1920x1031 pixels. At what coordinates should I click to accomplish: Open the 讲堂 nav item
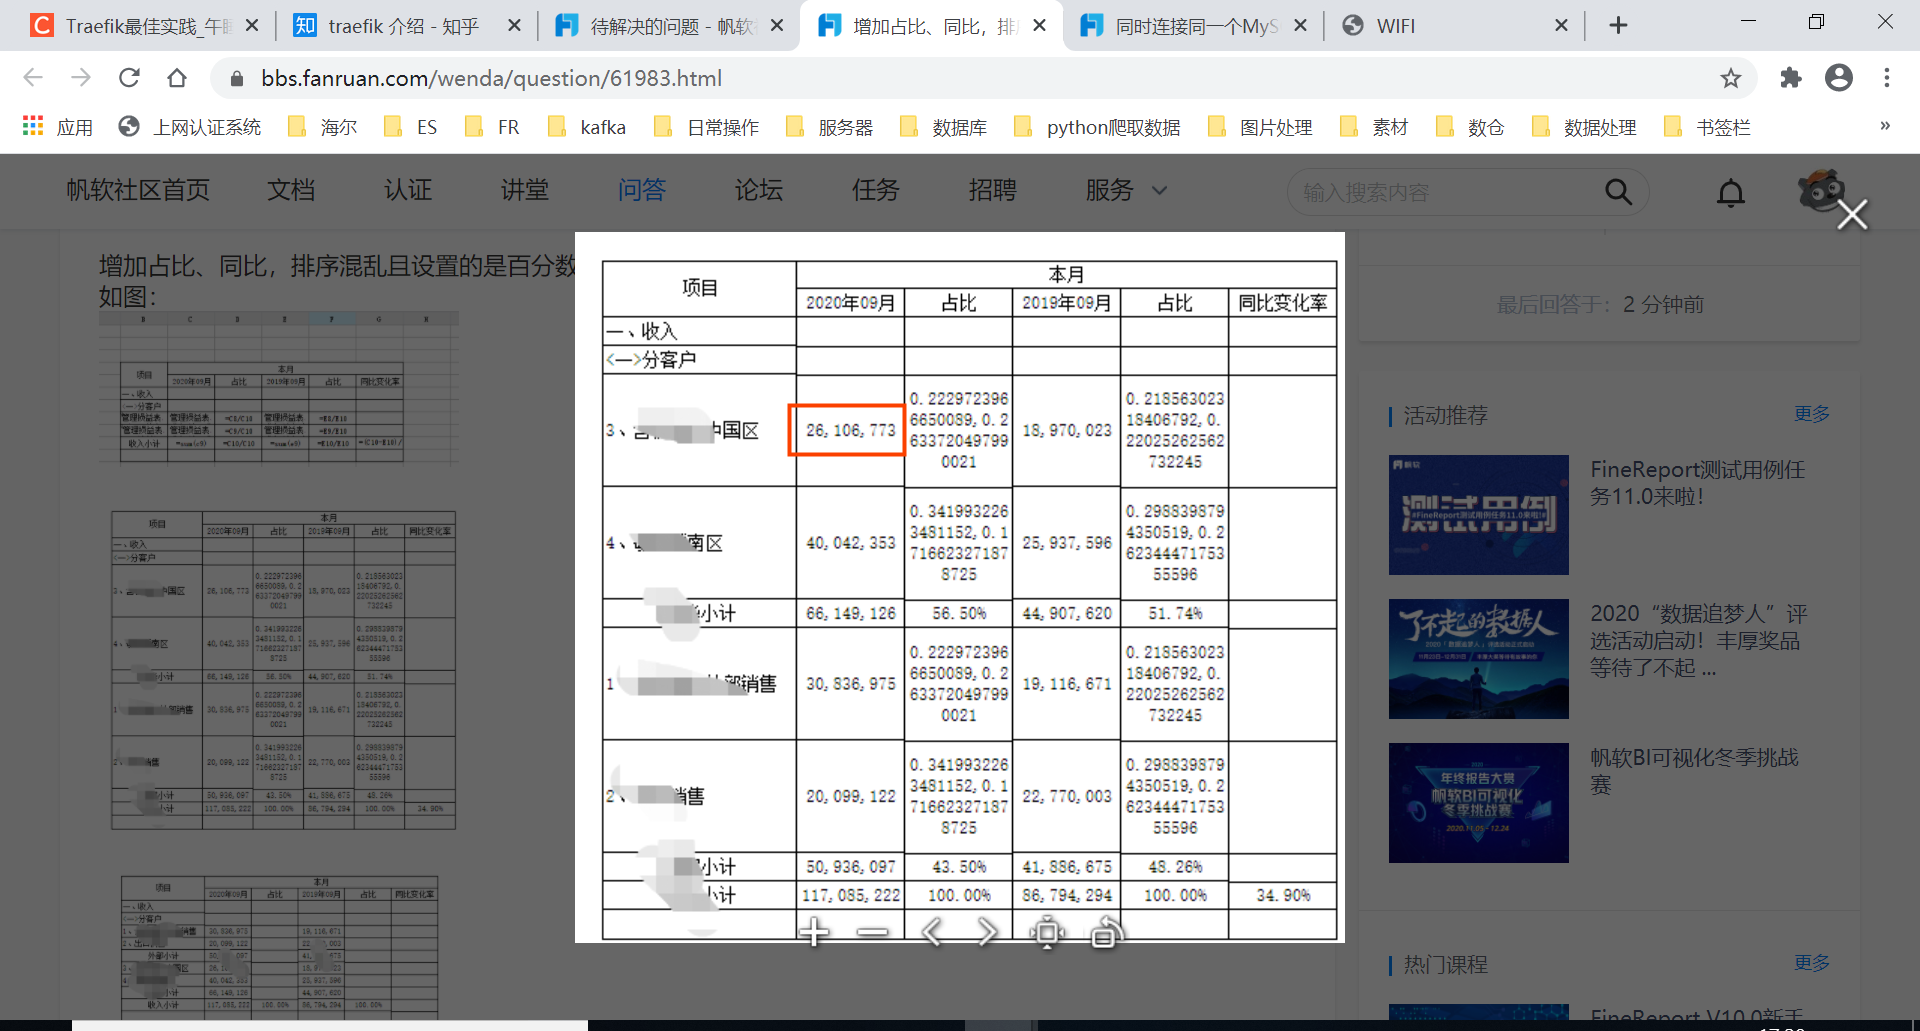tap(525, 190)
